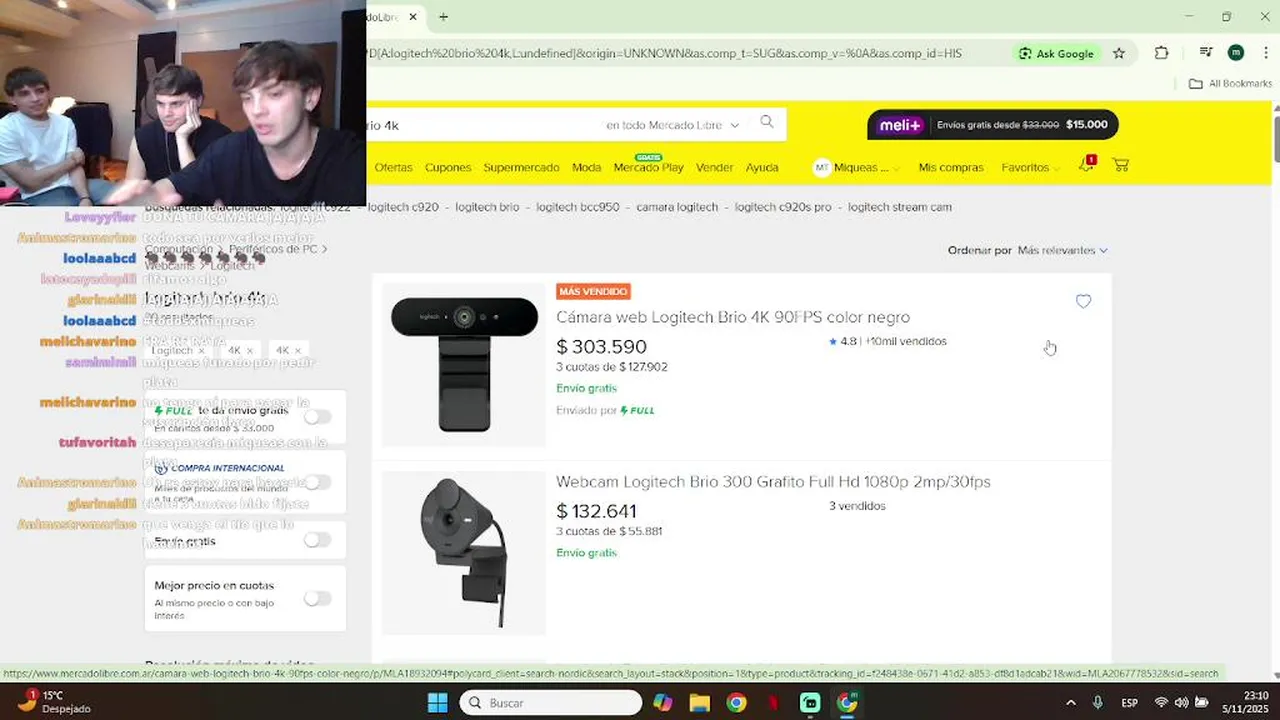Bookmark this page with the star
The image size is (1280, 720).
pyautogui.click(x=1119, y=53)
